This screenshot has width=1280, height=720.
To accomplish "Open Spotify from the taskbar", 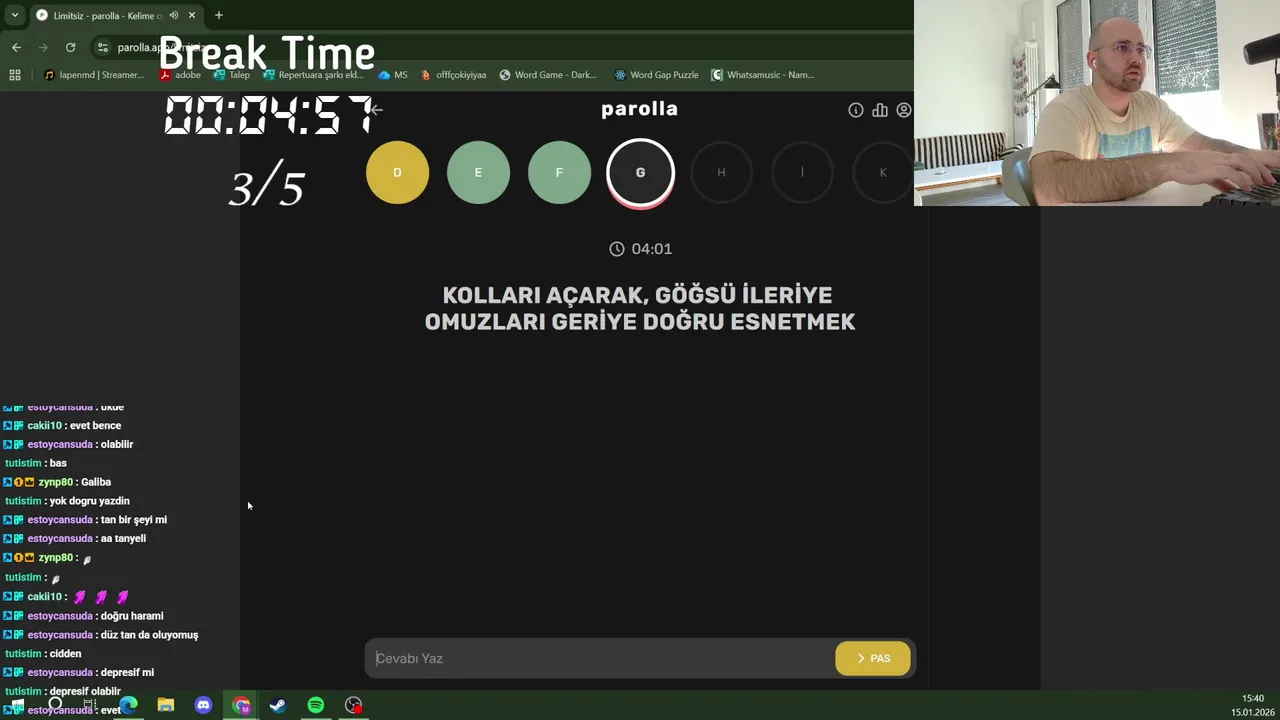I will tap(316, 705).
